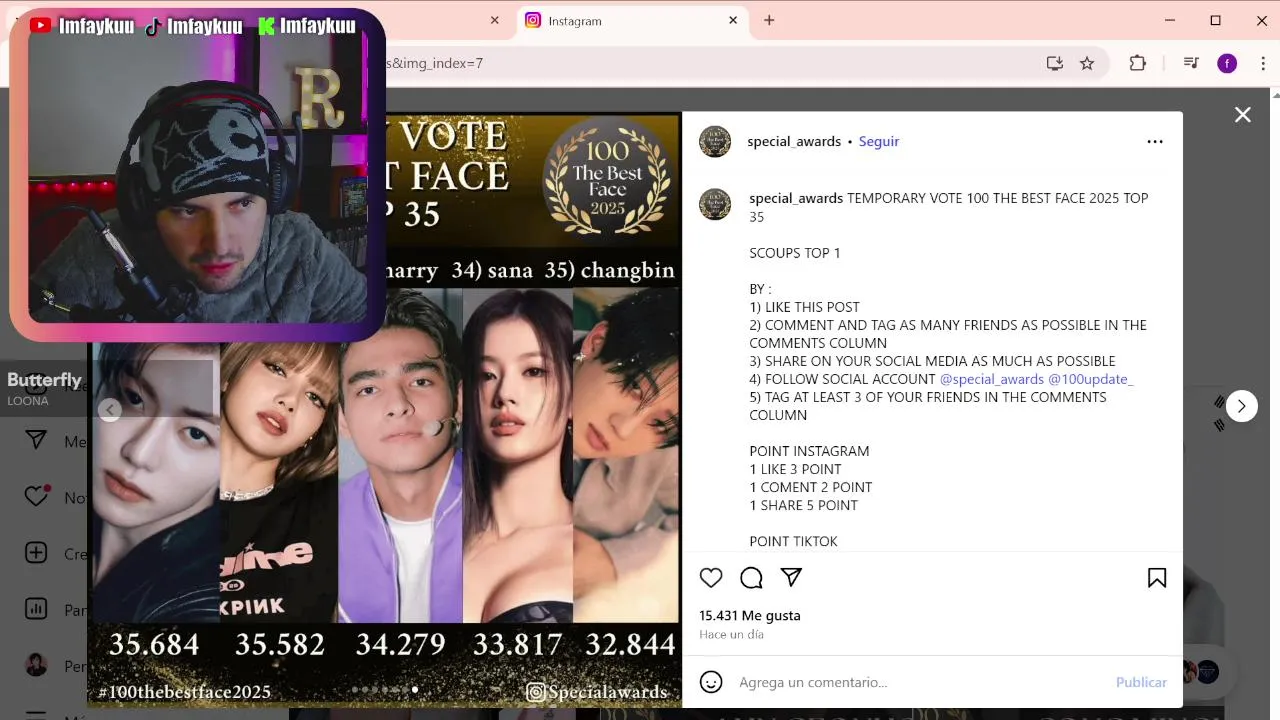Focus the Agrega un comentario field
1280x720 pixels.
pos(920,682)
